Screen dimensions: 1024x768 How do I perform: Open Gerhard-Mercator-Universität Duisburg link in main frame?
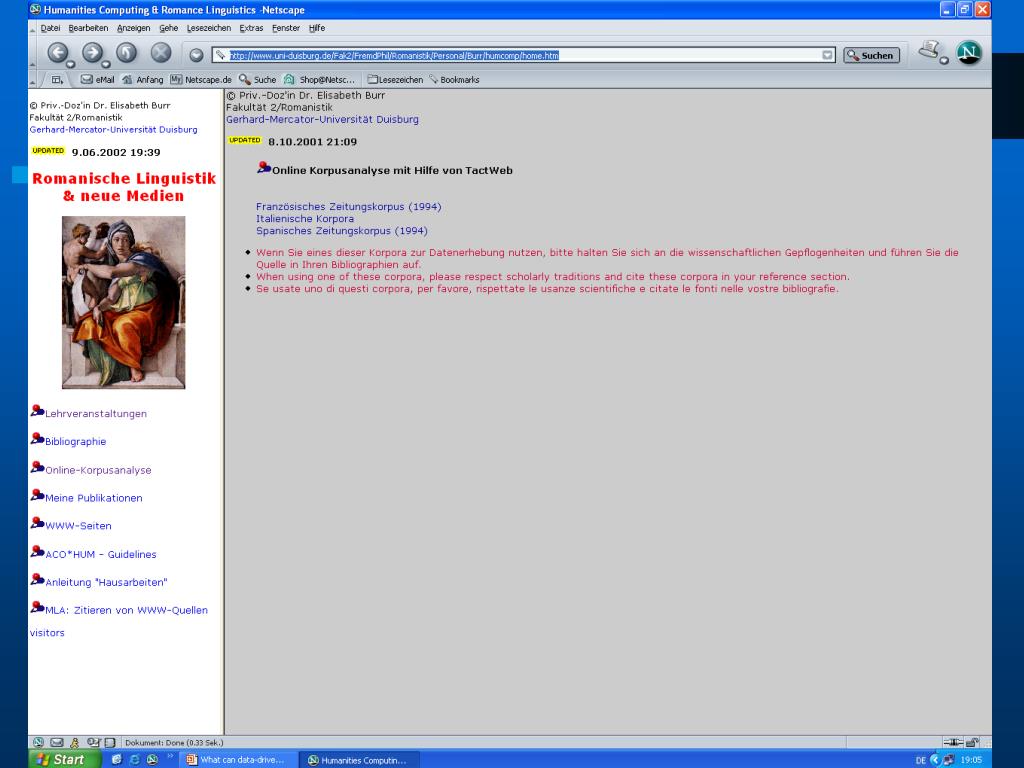point(322,120)
